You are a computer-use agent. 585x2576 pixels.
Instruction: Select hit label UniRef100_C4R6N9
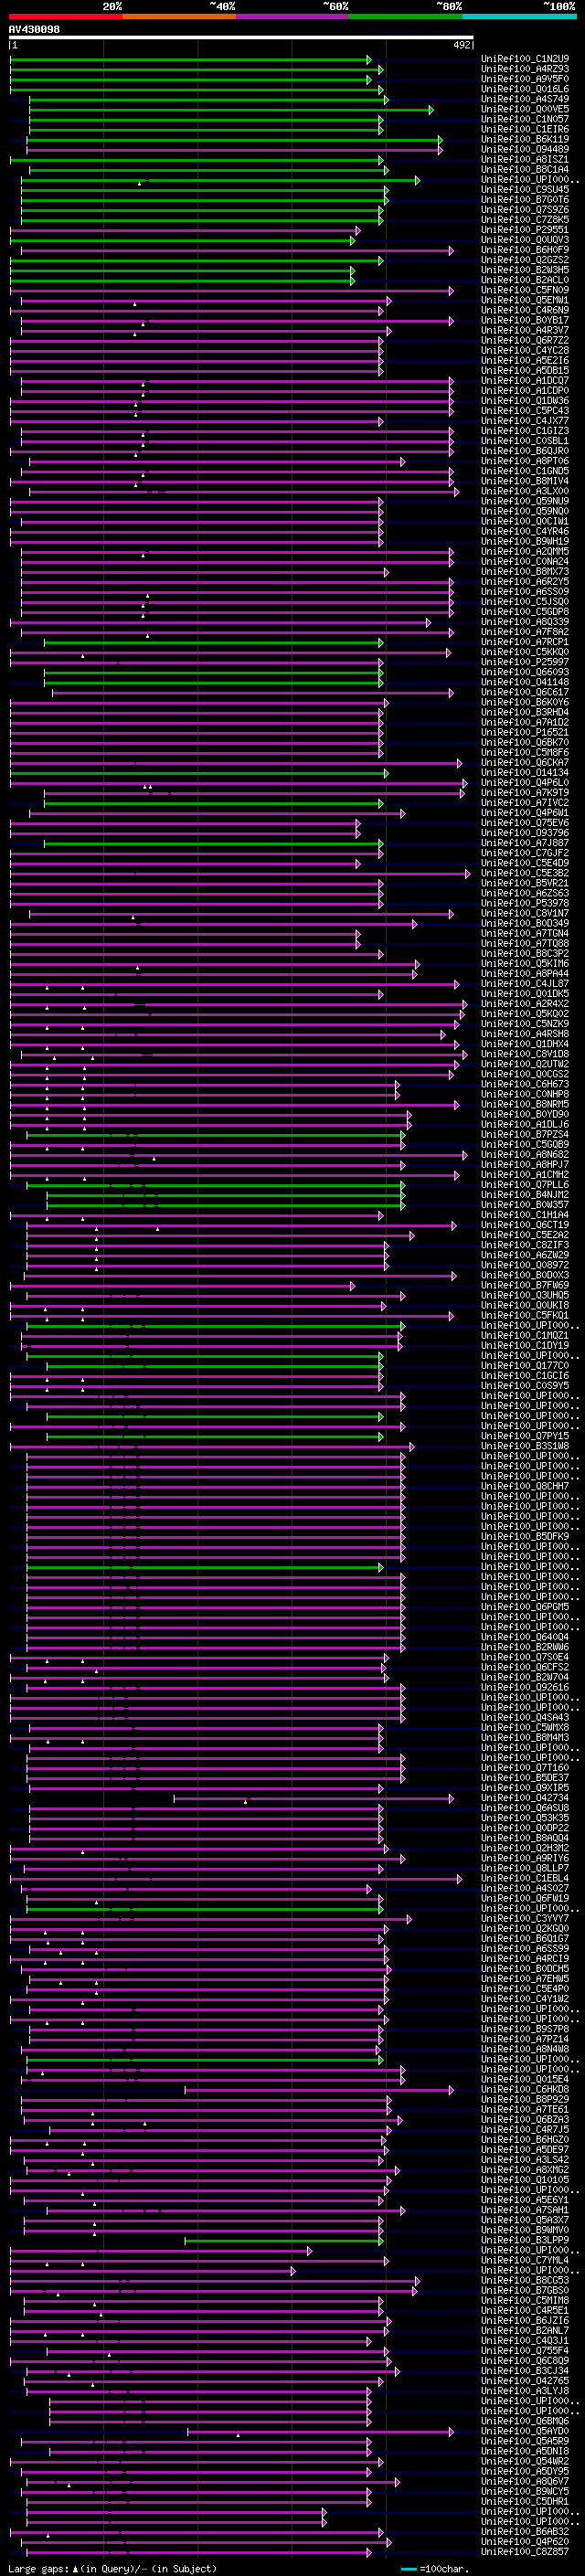click(525, 310)
